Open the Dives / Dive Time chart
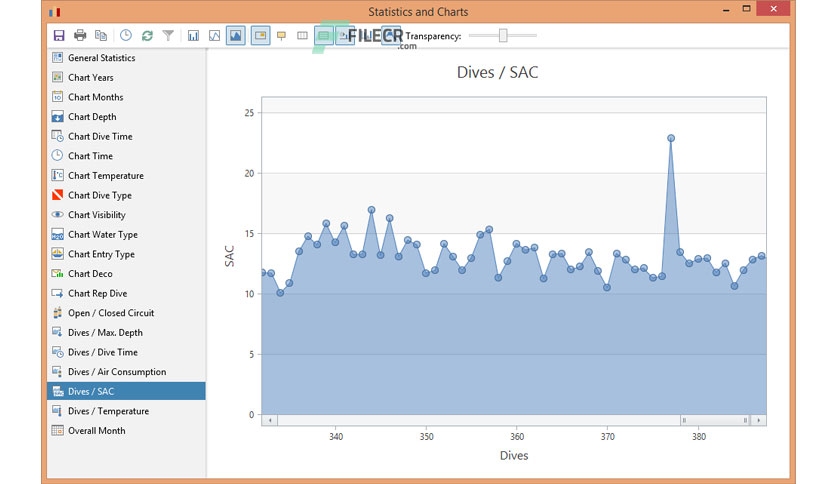The height and width of the screenshot is (484, 836). click(x=126, y=352)
